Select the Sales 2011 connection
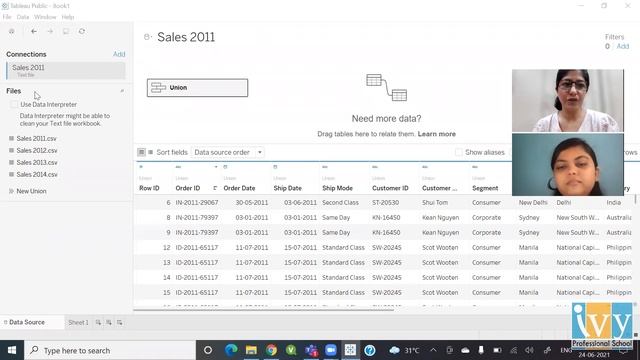Screen dimensions: 640x360 [x=66, y=70]
